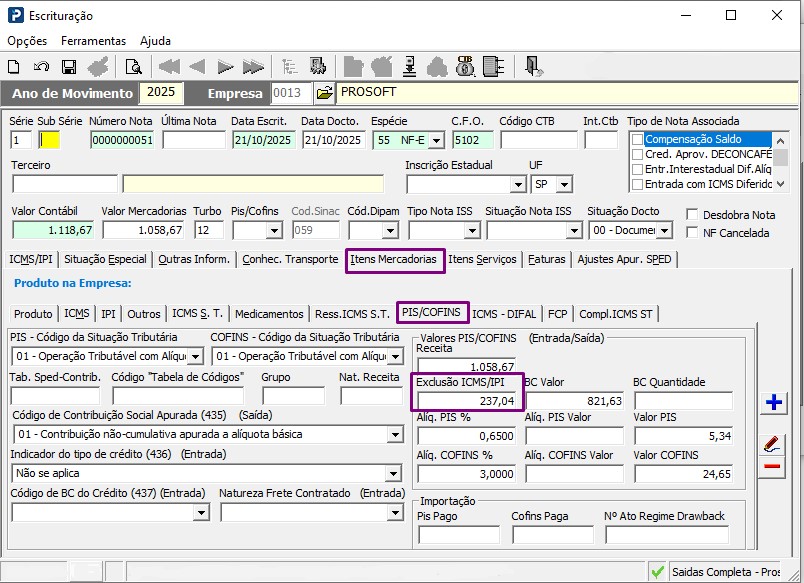Image resolution: width=804 pixels, height=583 pixels.
Task: Tick the Cred. Aprov. DECONCAFÉ checkbox
Action: tap(637, 155)
